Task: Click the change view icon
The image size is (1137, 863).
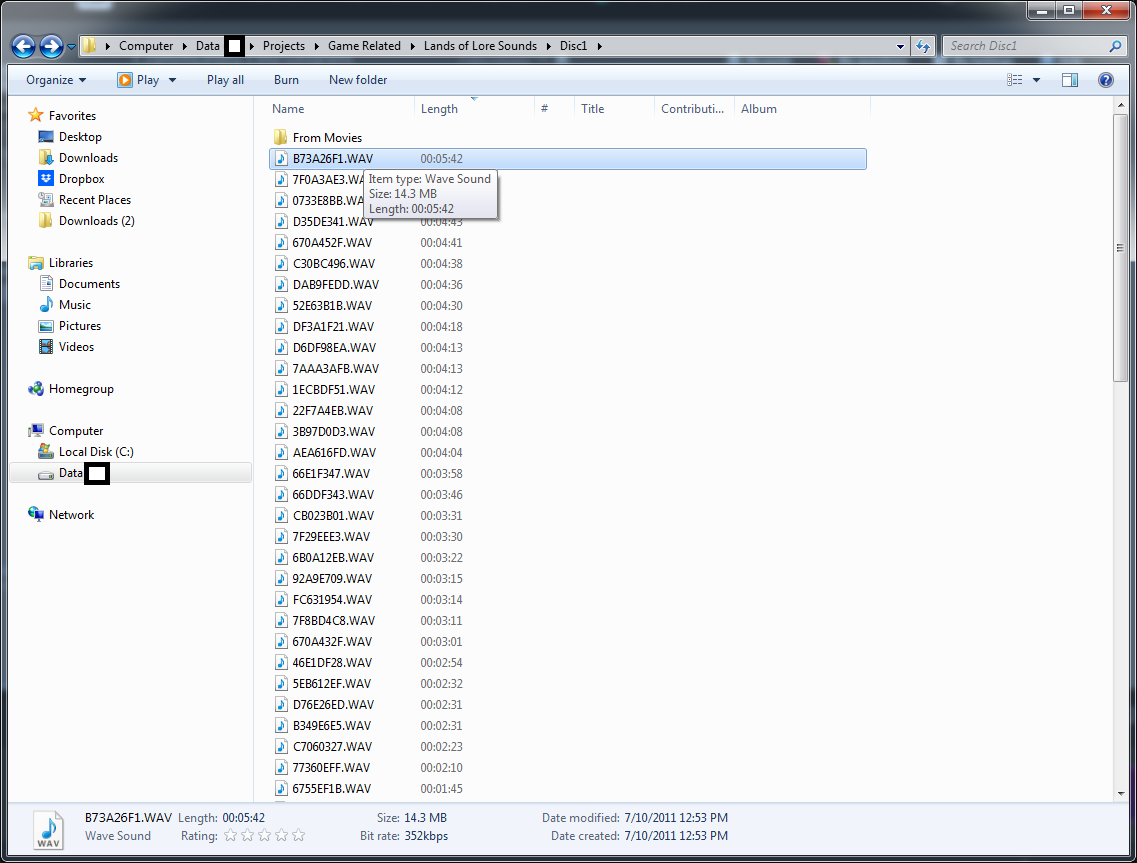Action: click(x=1014, y=80)
